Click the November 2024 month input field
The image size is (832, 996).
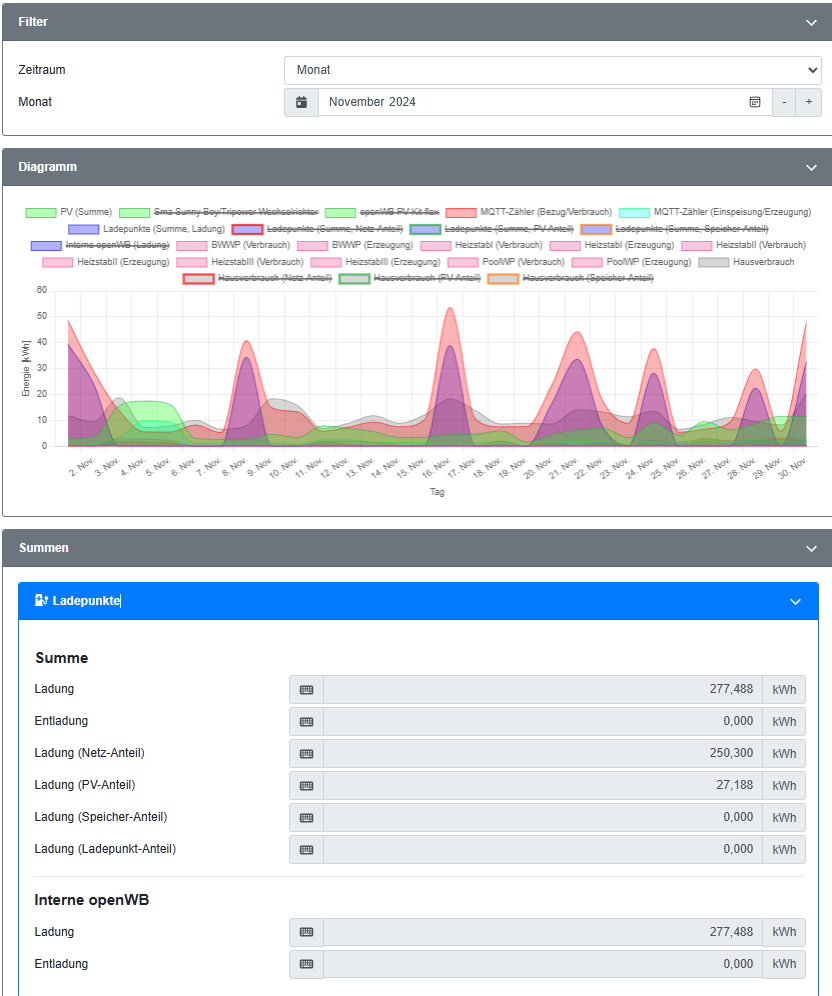click(x=530, y=102)
